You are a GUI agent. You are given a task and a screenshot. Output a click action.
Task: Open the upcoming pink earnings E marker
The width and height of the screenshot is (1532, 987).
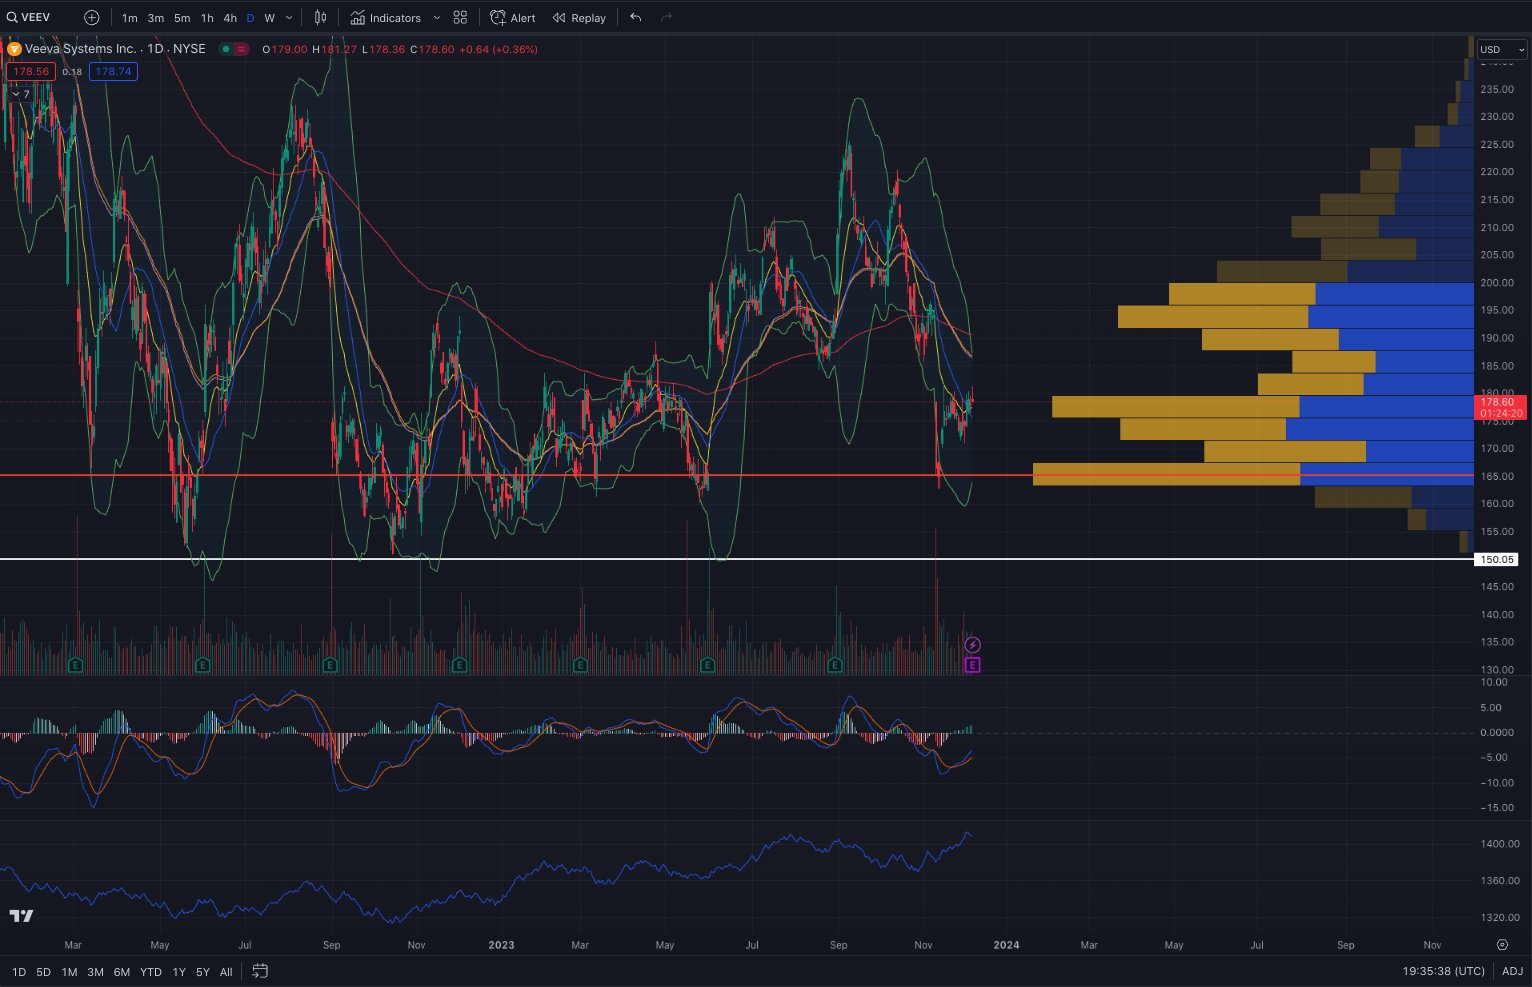(x=972, y=665)
